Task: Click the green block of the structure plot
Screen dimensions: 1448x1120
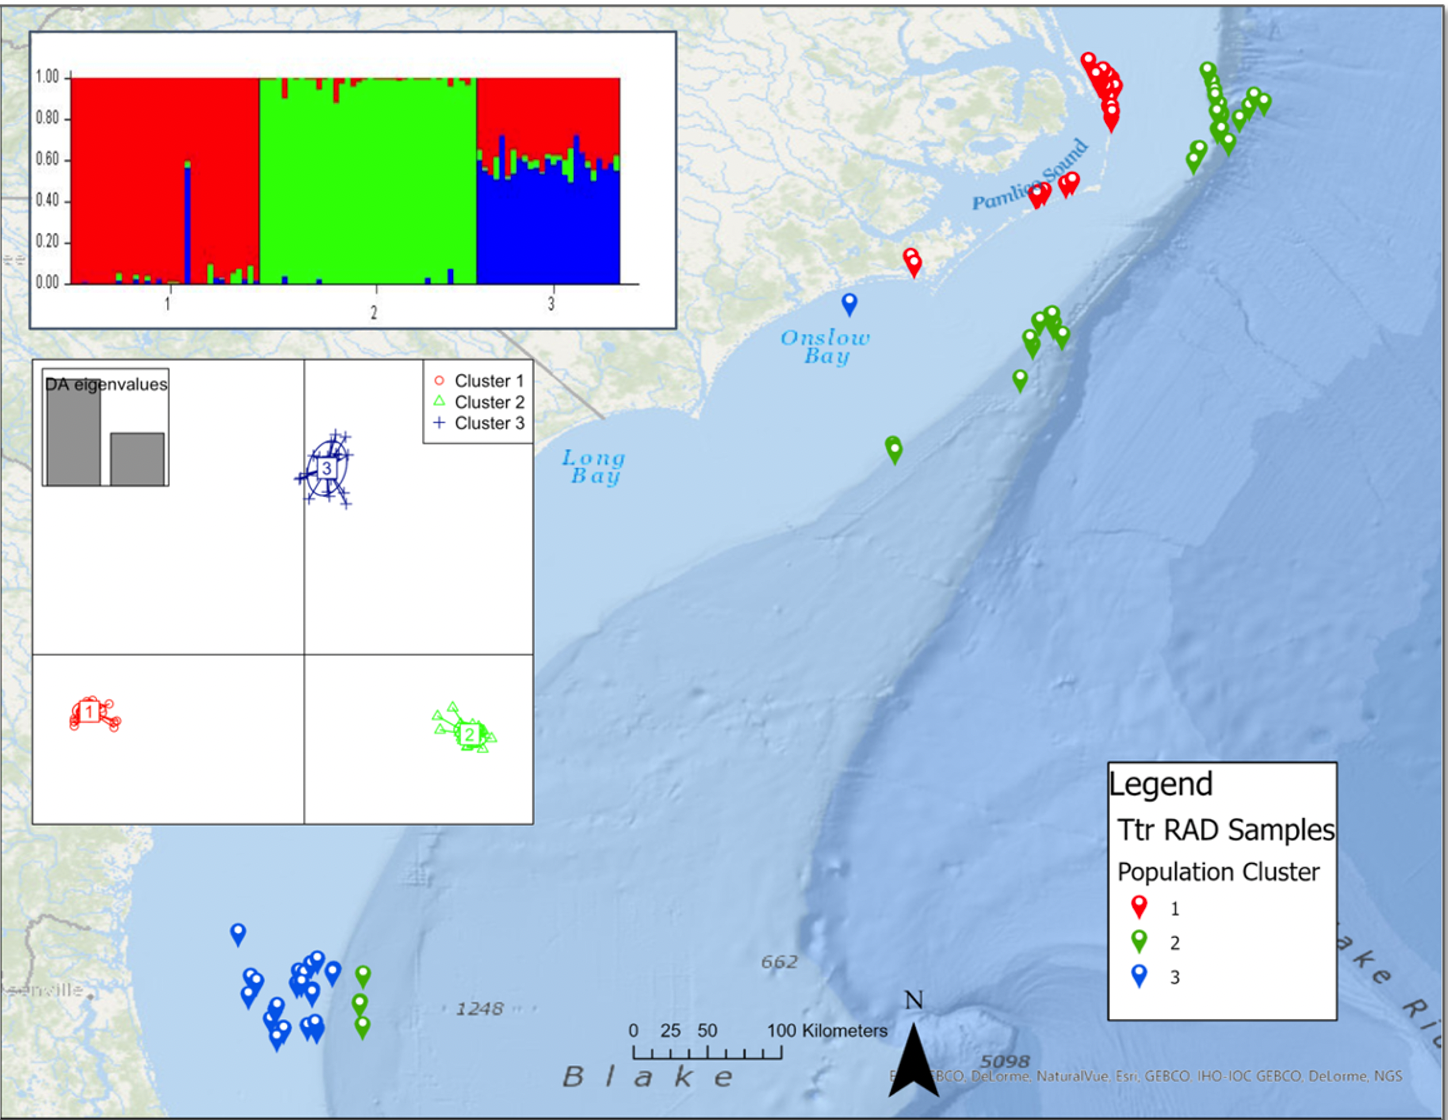Action: coord(367,182)
